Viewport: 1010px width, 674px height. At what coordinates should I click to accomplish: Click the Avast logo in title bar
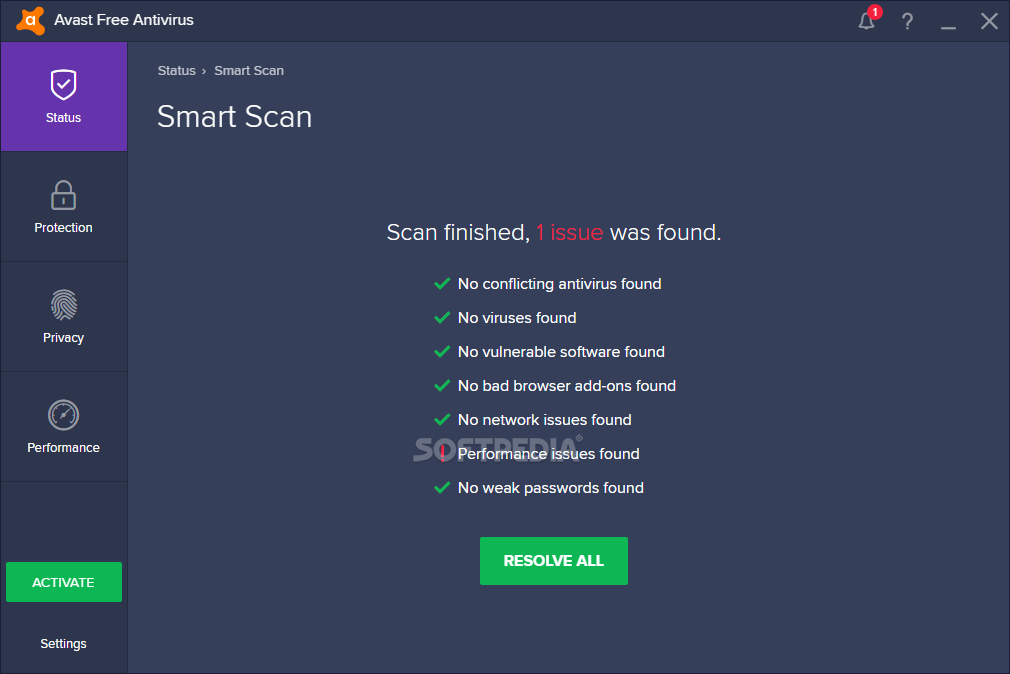(x=30, y=21)
